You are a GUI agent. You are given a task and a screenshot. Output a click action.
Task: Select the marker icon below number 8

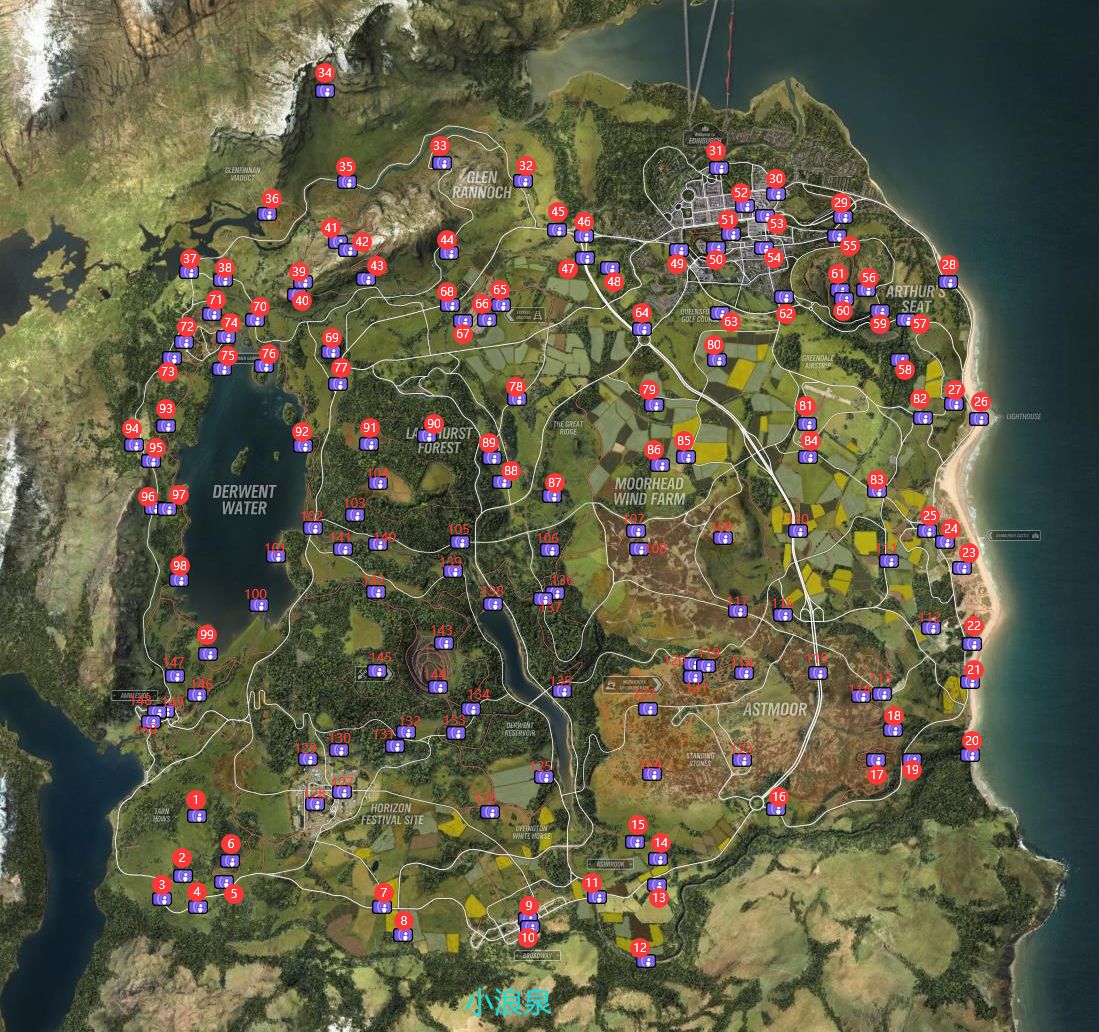(x=403, y=935)
